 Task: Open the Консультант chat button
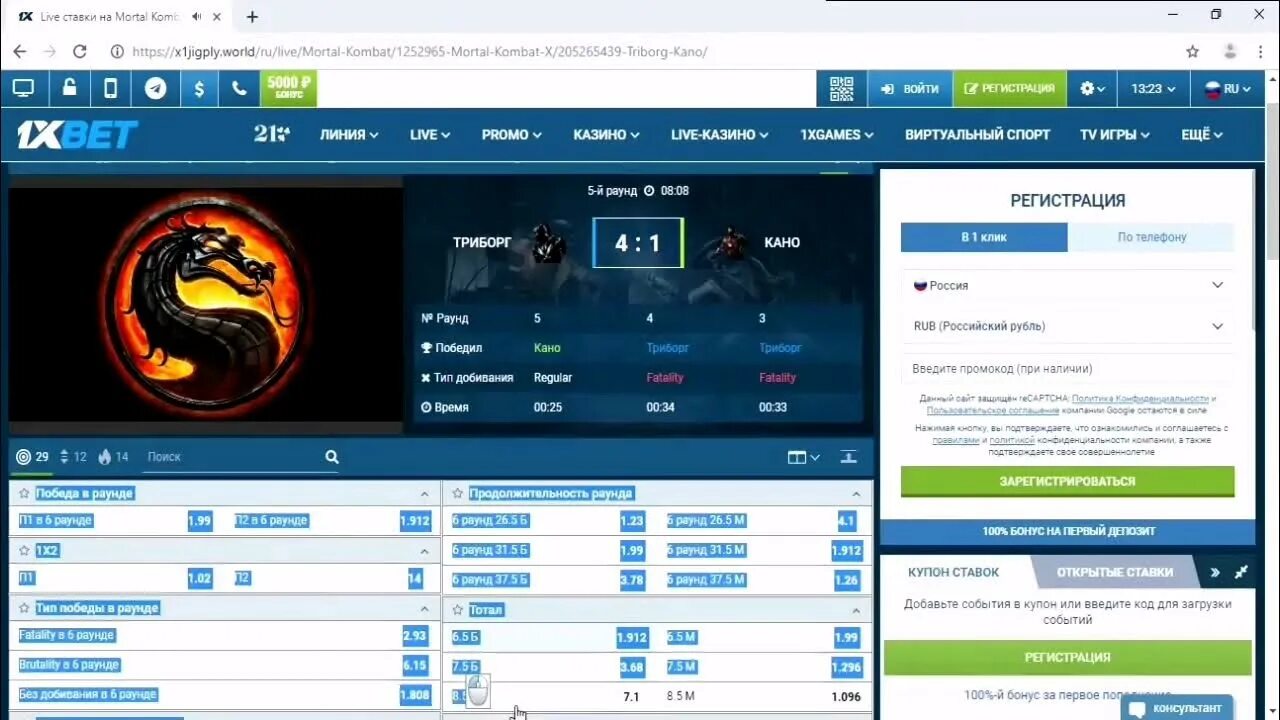[1176, 708]
